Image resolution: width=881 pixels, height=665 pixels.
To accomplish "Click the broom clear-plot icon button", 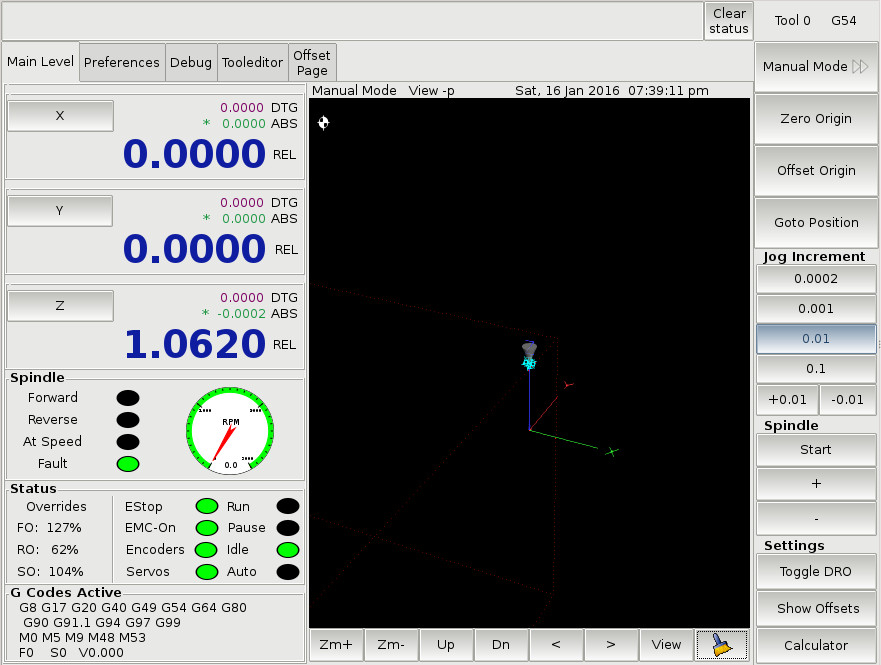I will pyautogui.click(x=722, y=645).
